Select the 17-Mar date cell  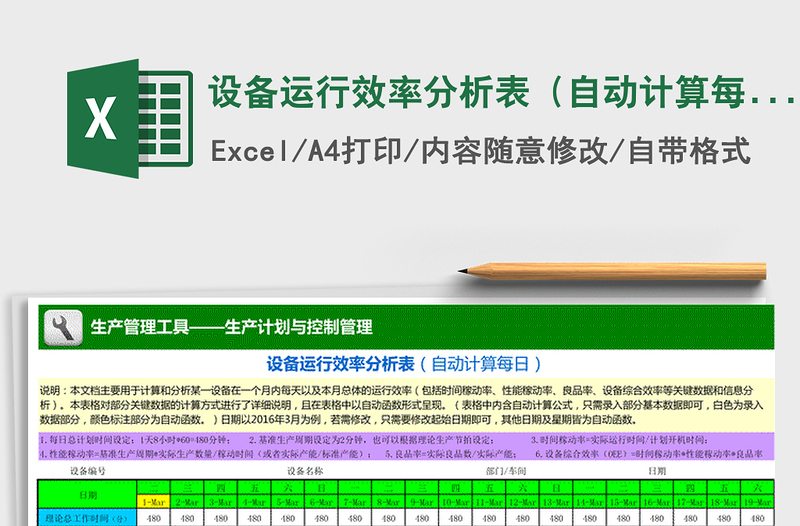690,503
